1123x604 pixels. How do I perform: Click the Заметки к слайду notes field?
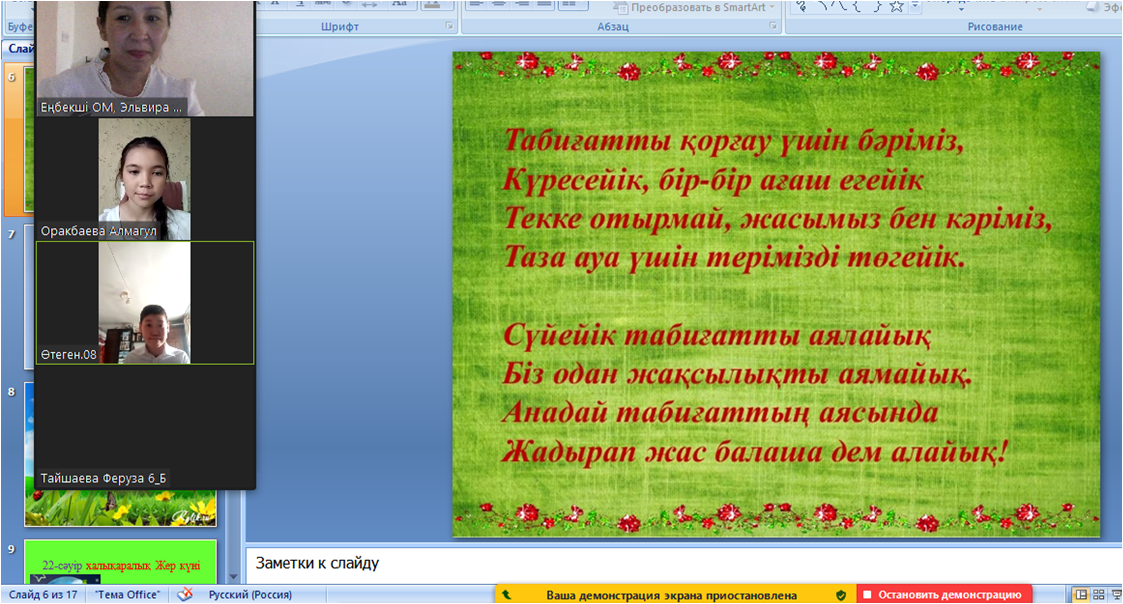[x=680, y=563]
